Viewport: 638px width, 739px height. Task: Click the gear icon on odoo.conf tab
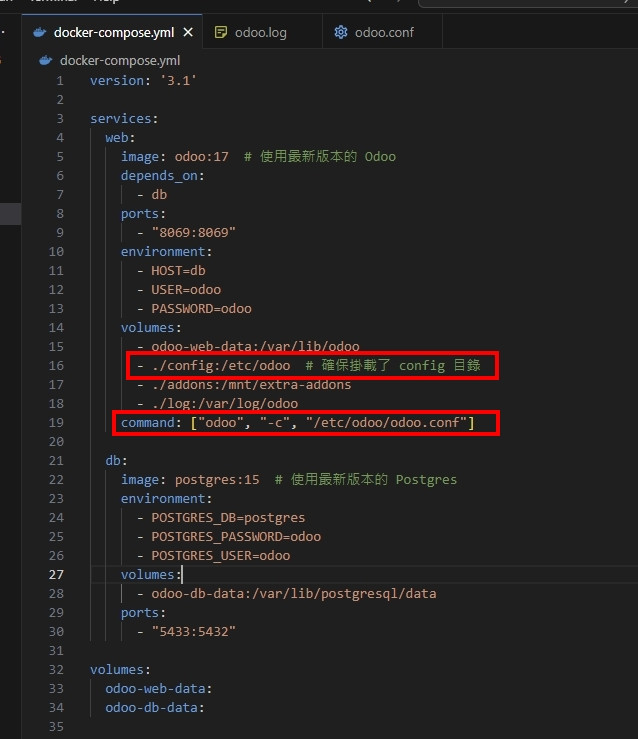[341, 33]
